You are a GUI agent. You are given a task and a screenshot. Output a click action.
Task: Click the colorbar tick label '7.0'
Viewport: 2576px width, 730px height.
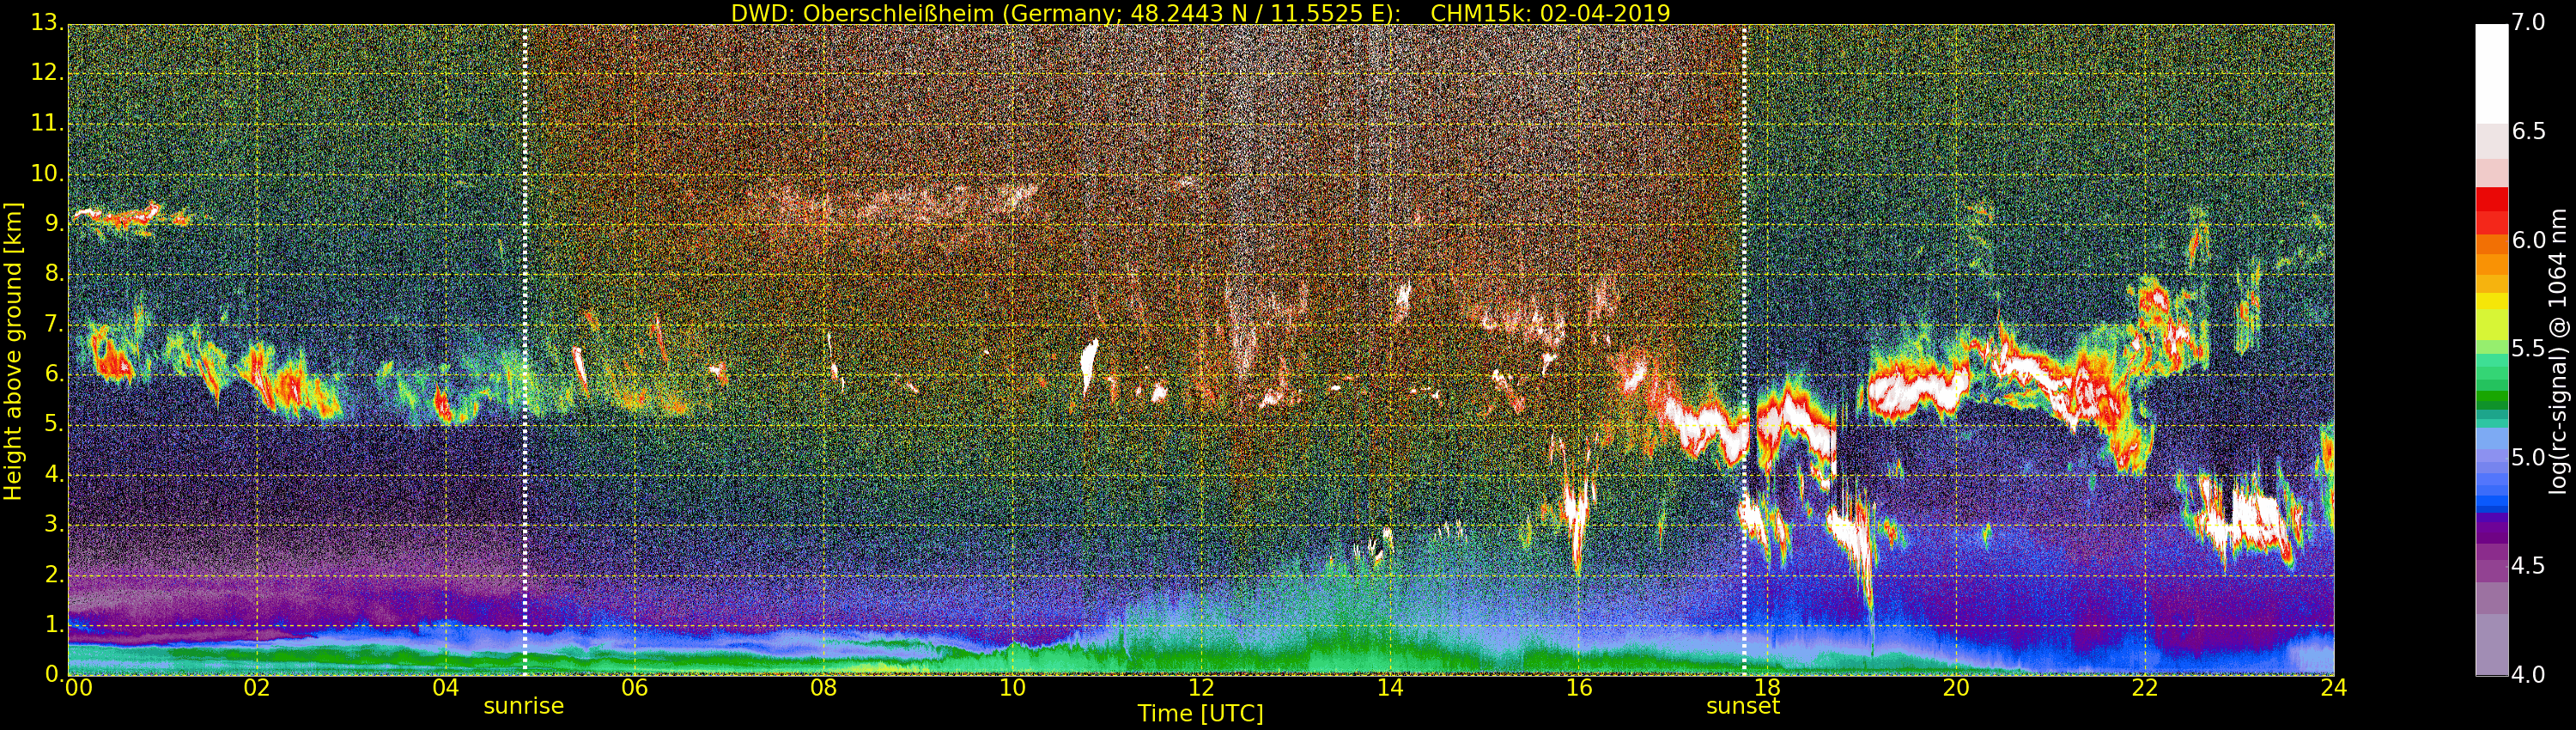pyautogui.click(x=2529, y=22)
